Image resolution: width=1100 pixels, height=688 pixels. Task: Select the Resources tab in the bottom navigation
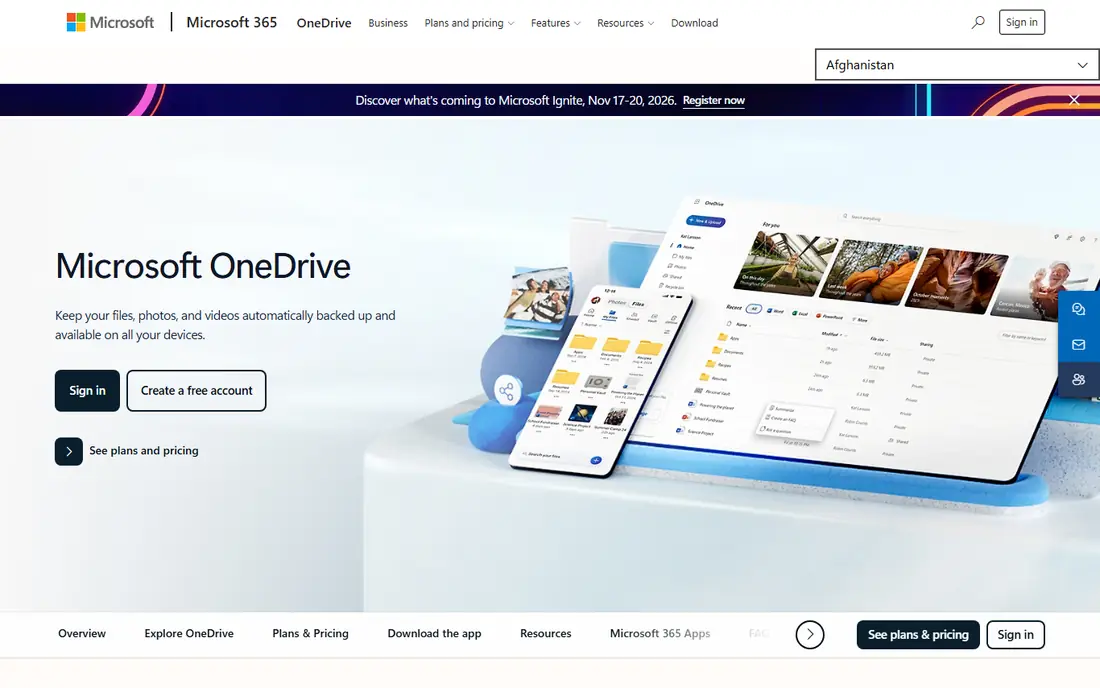pyautogui.click(x=546, y=633)
